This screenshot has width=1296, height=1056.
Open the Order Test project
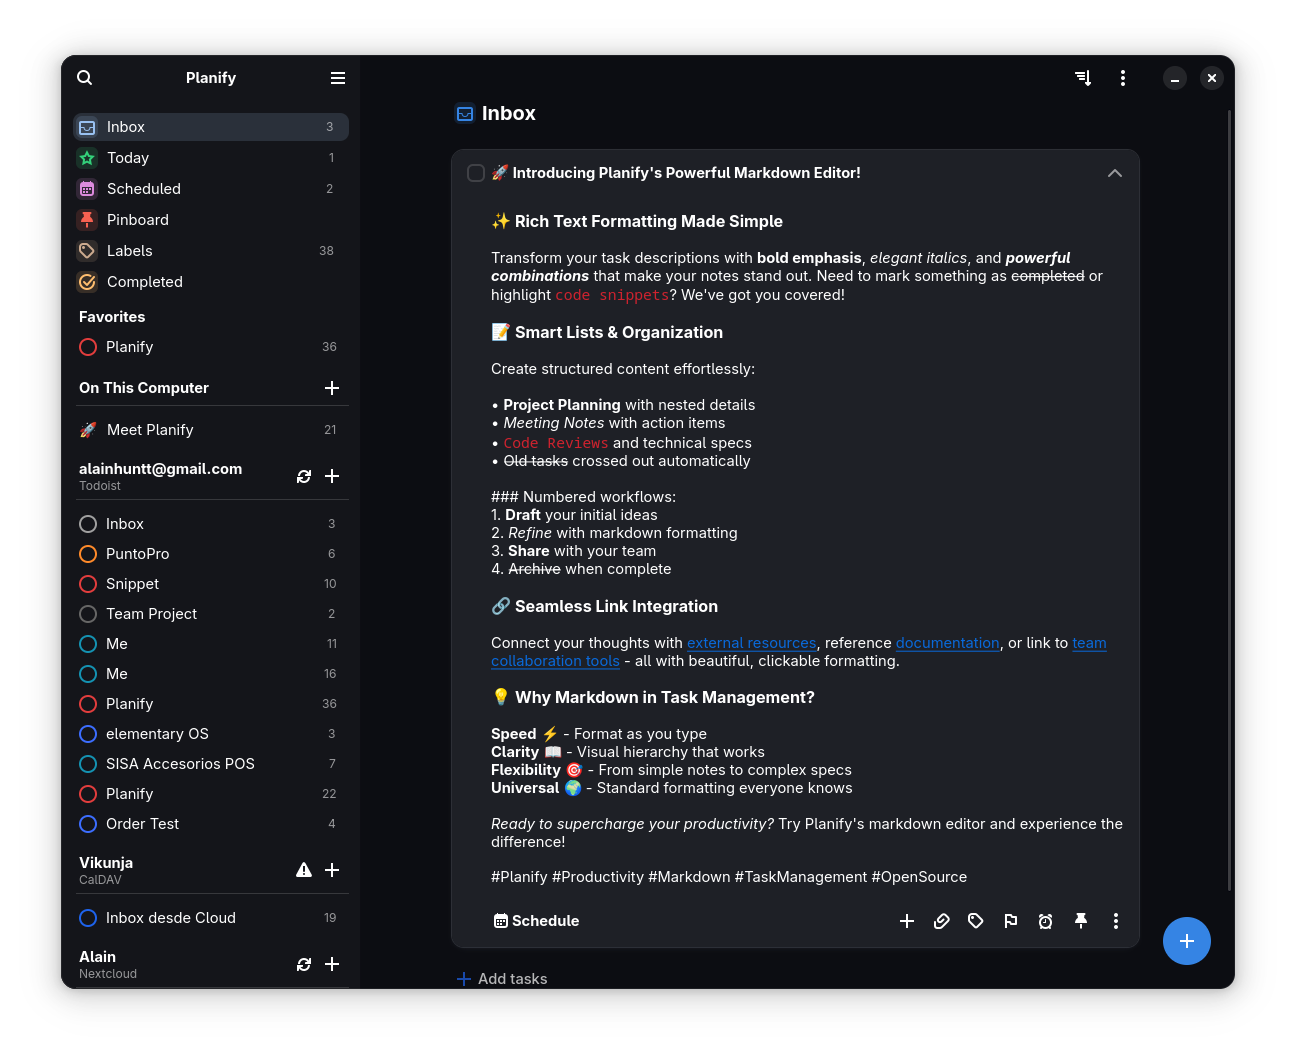pyautogui.click(x=211, y=824)
